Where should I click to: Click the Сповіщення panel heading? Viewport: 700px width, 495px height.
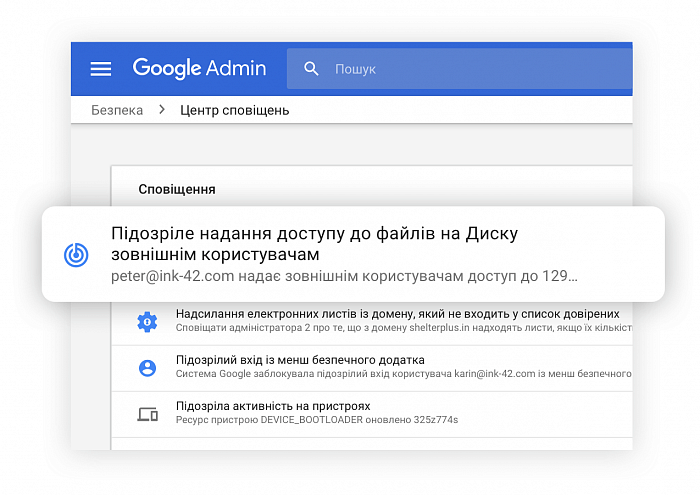click(x=177, y=189)
